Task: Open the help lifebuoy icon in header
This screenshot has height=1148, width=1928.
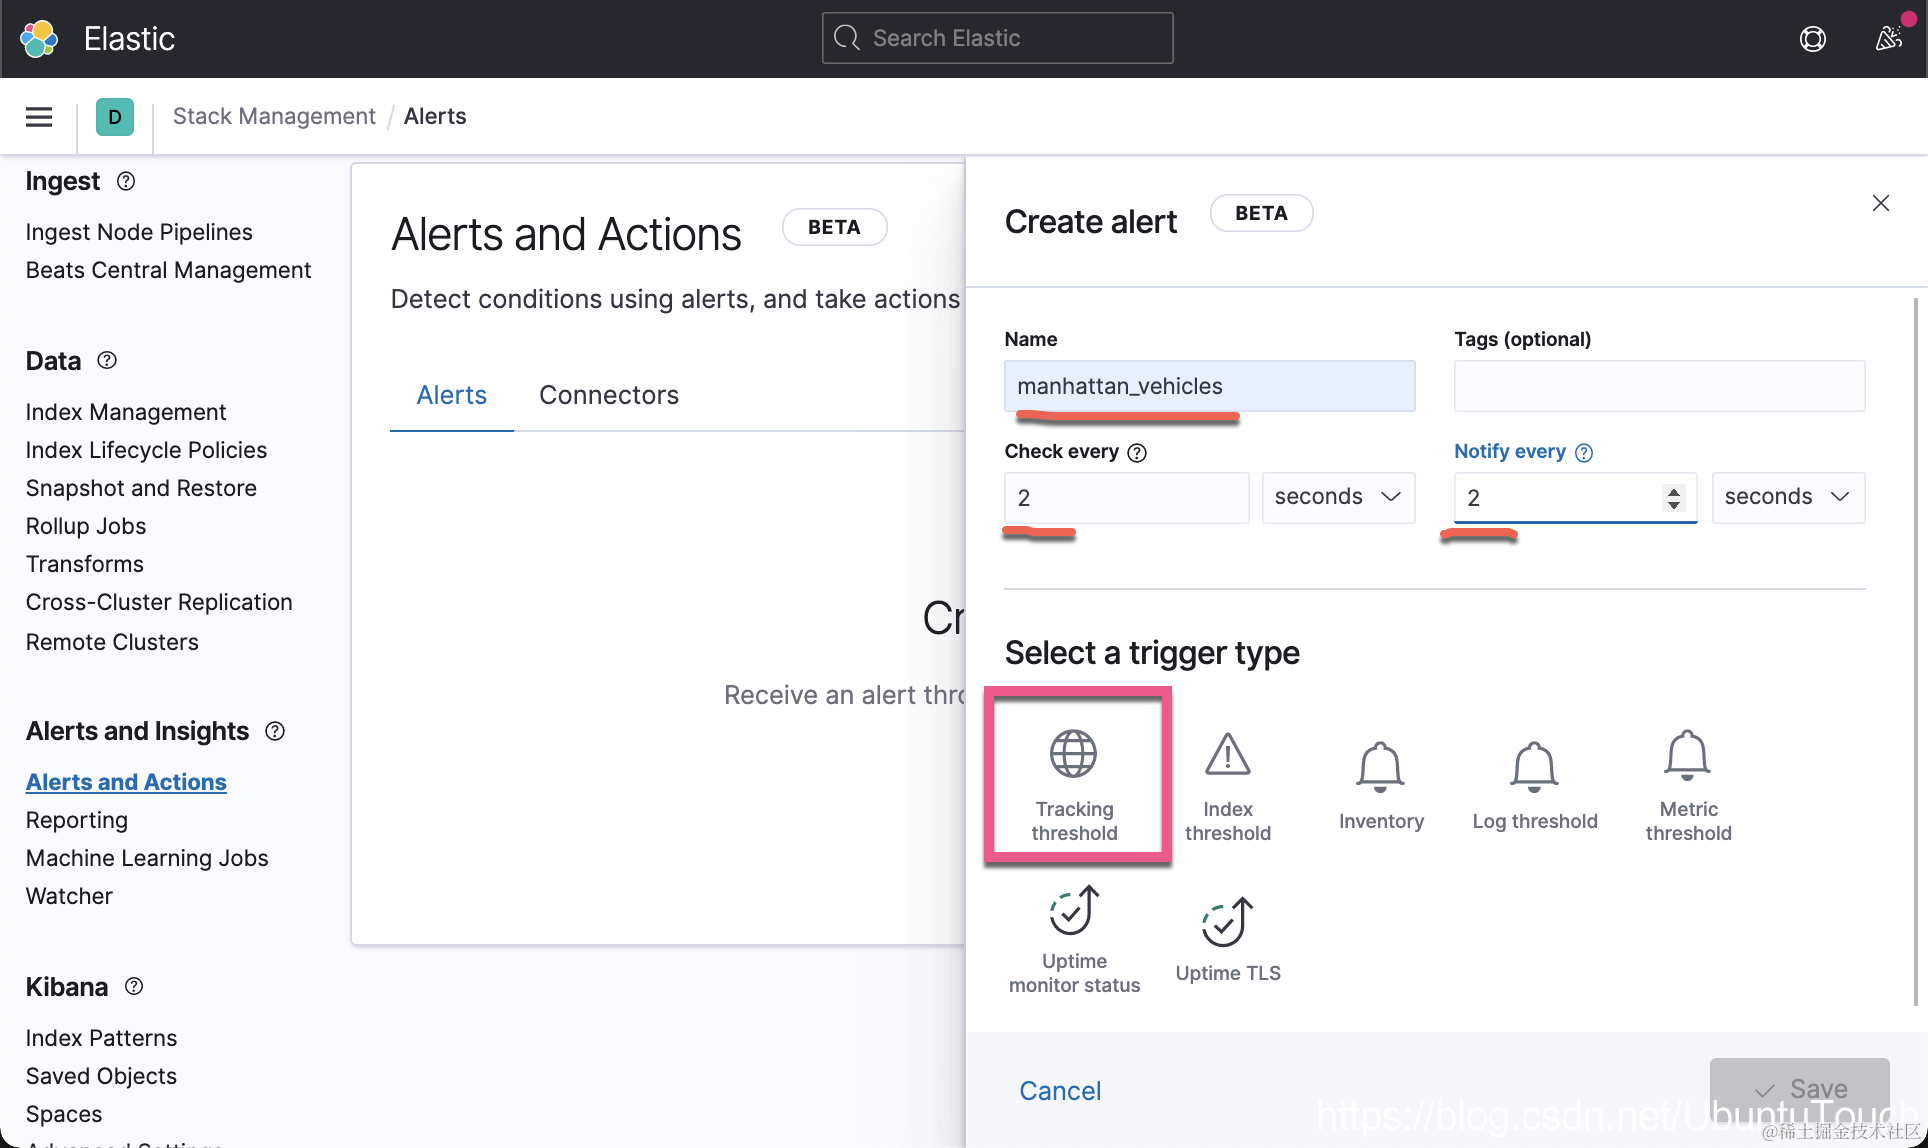Action: [1812, 39]
